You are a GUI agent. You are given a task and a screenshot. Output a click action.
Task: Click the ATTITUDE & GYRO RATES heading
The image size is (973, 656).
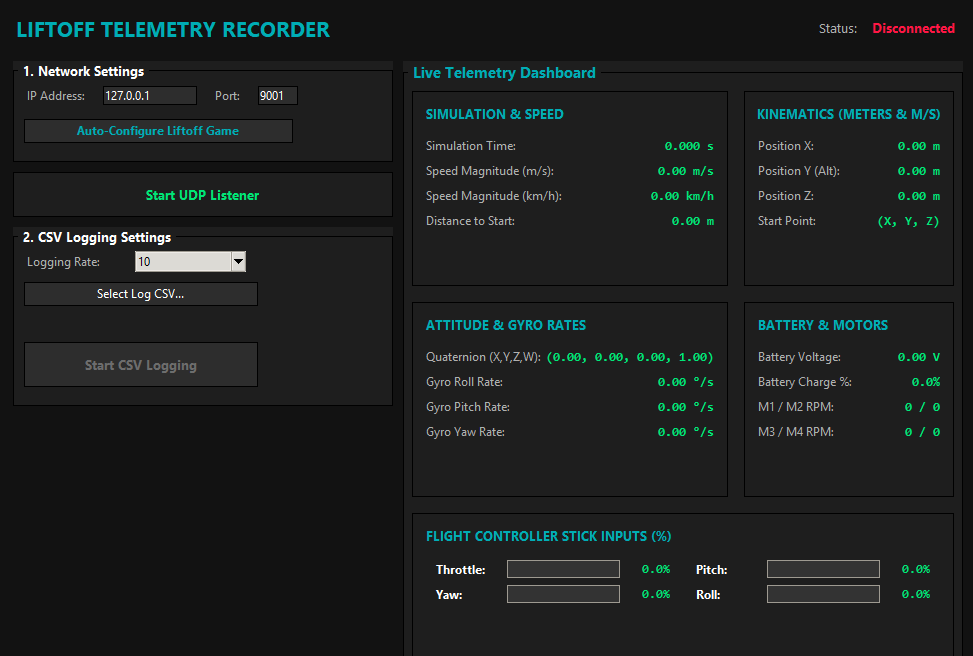tap(506, 325)
